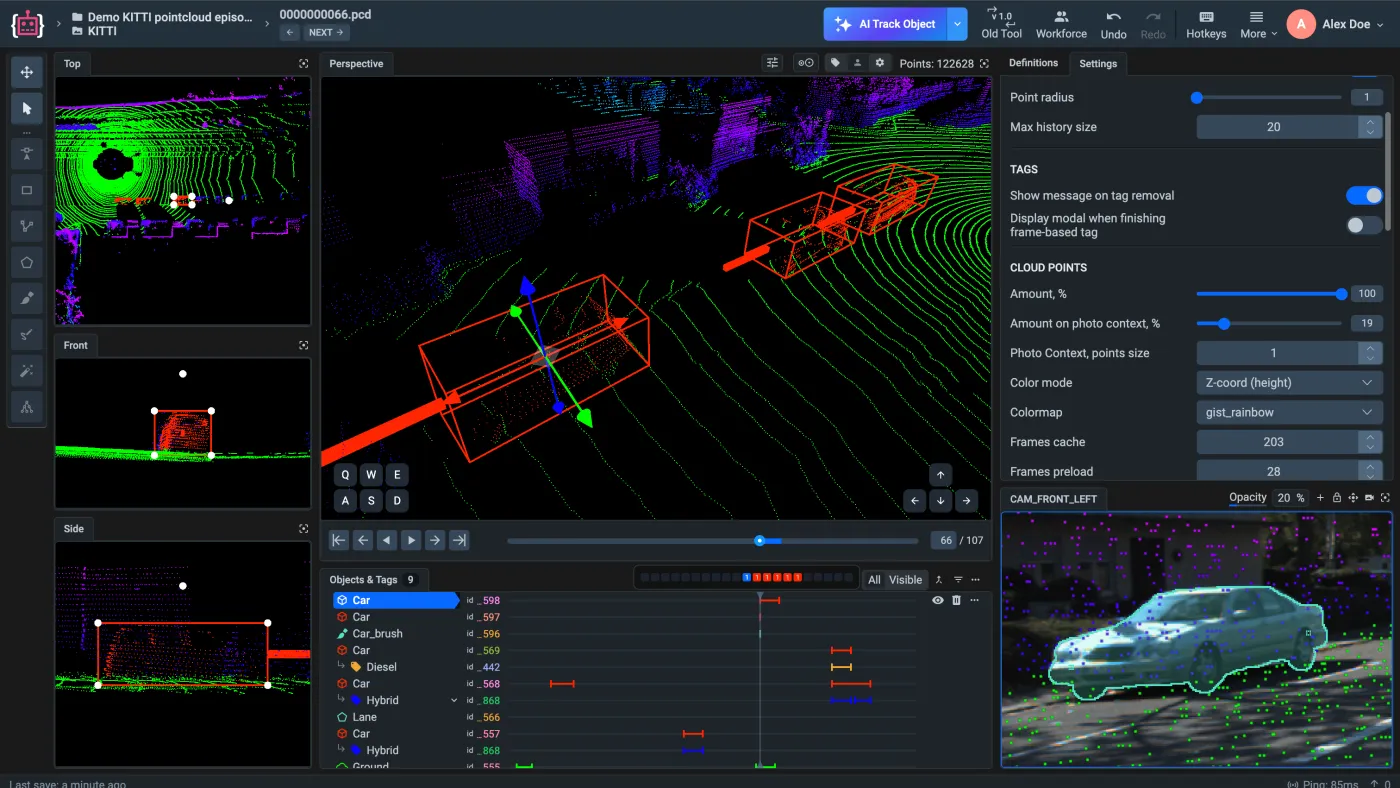
Task: Delete the selected Car object with trash icon
Action: 956,600
